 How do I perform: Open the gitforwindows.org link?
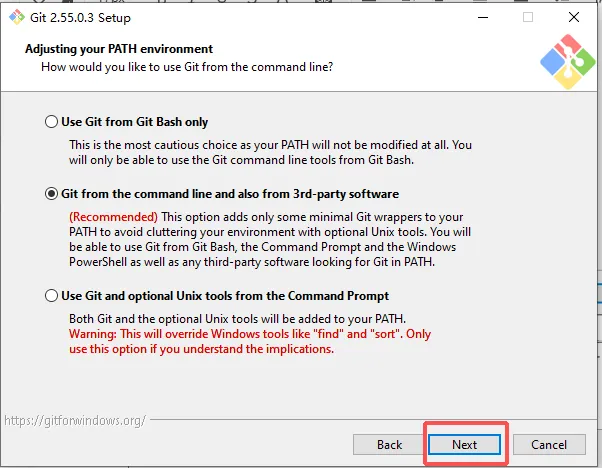point(75,421)
